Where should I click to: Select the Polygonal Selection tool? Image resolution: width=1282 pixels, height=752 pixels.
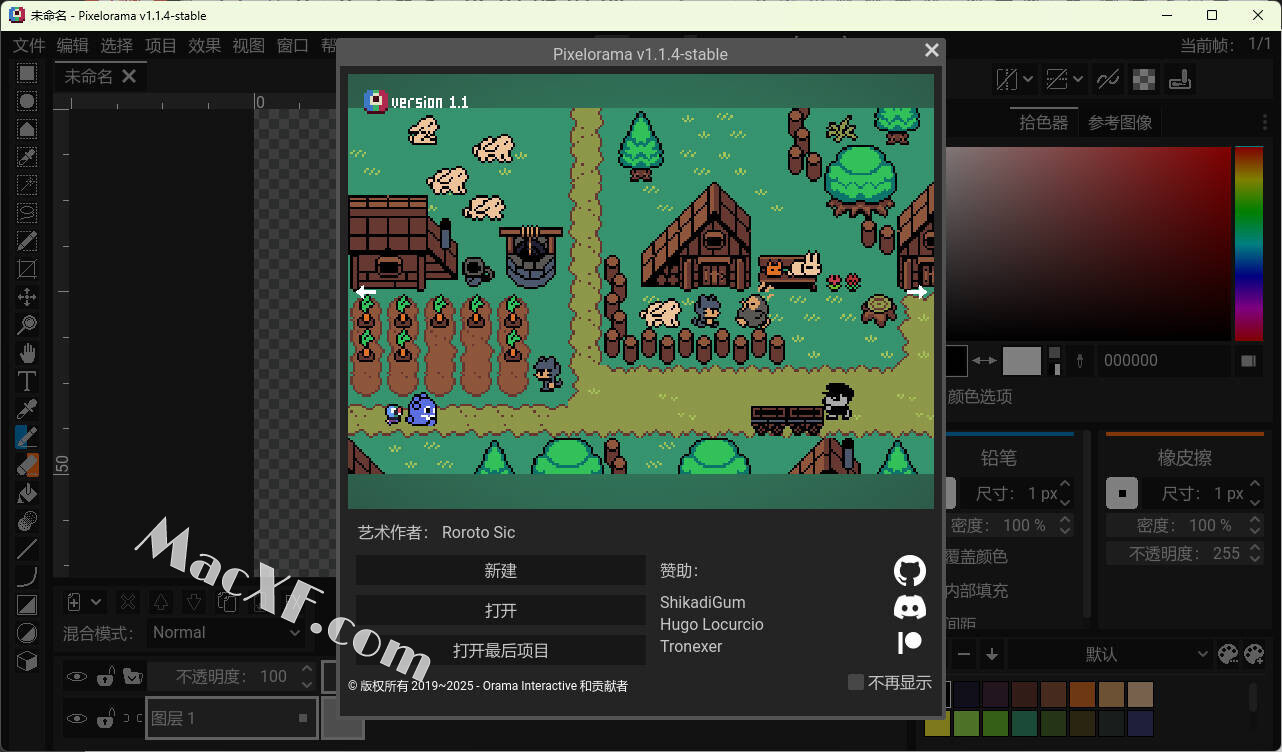click(x=27, y=129)
